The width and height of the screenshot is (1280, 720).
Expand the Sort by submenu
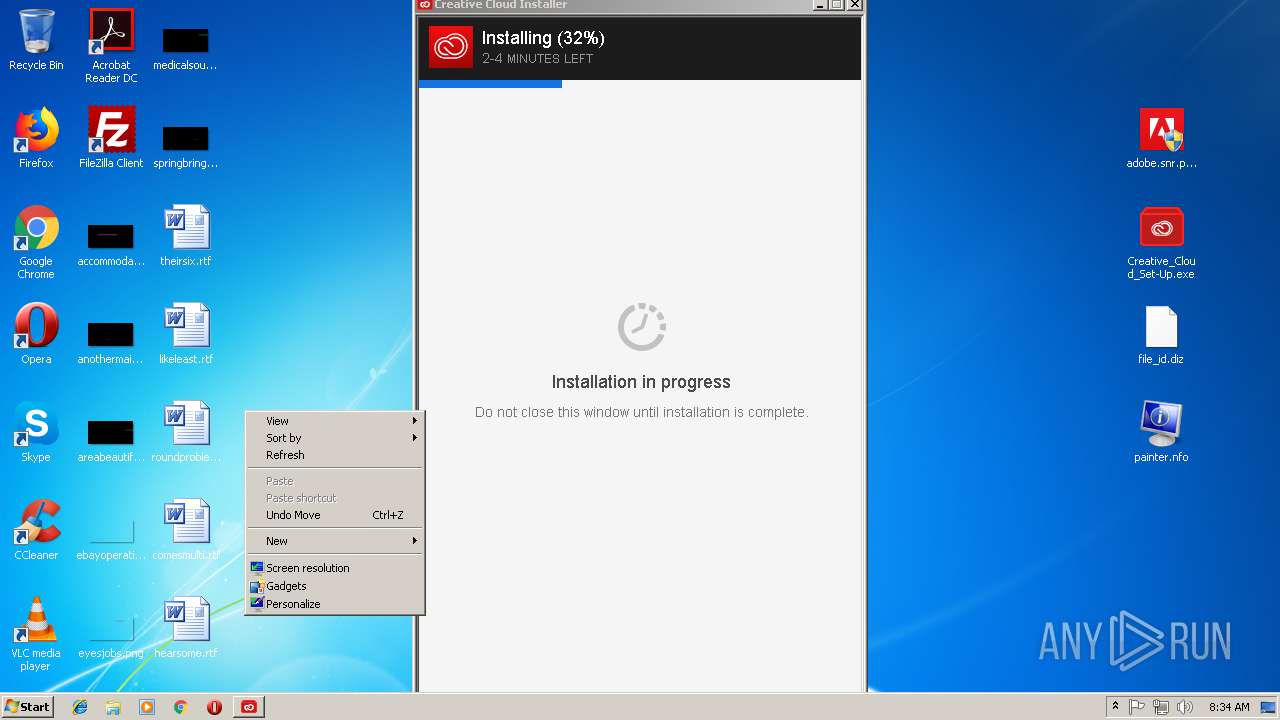tap(335, 438)
